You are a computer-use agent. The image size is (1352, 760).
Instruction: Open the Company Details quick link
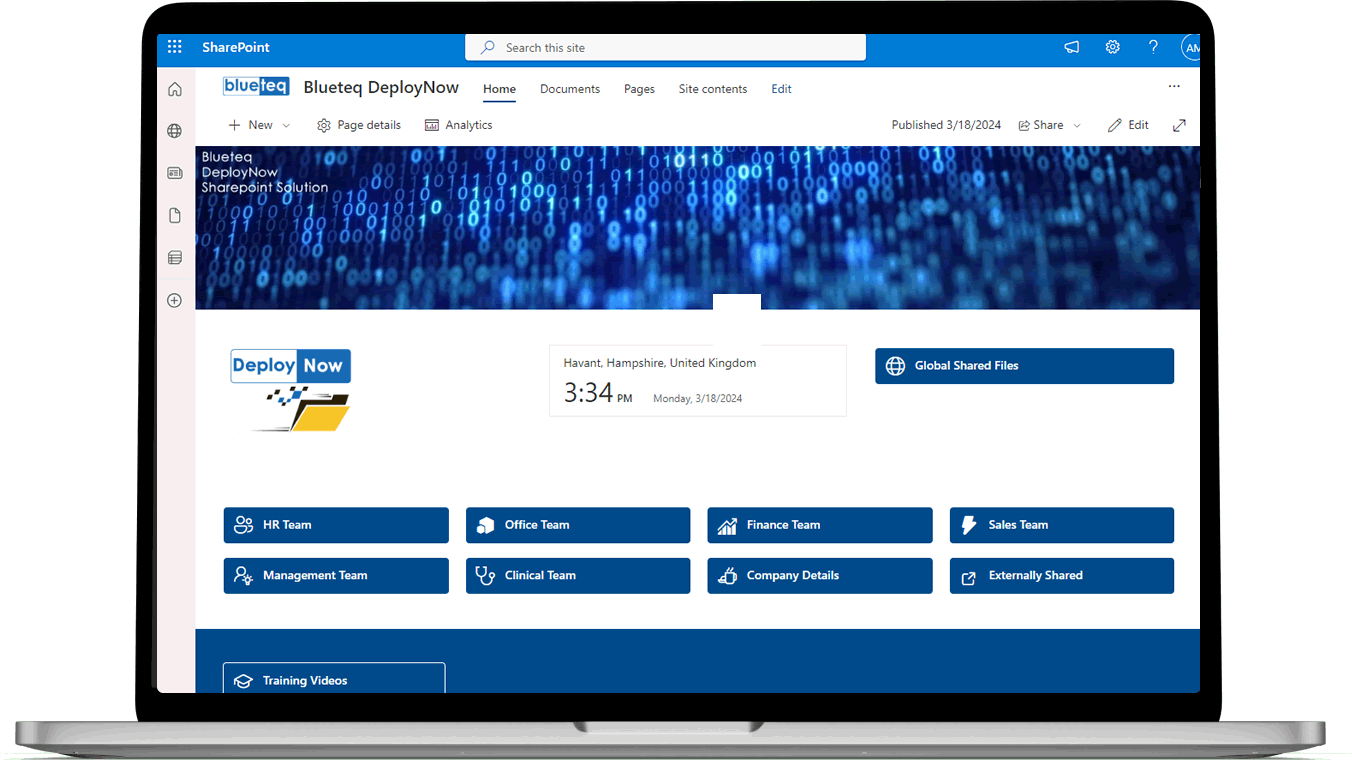click(820, 576)
